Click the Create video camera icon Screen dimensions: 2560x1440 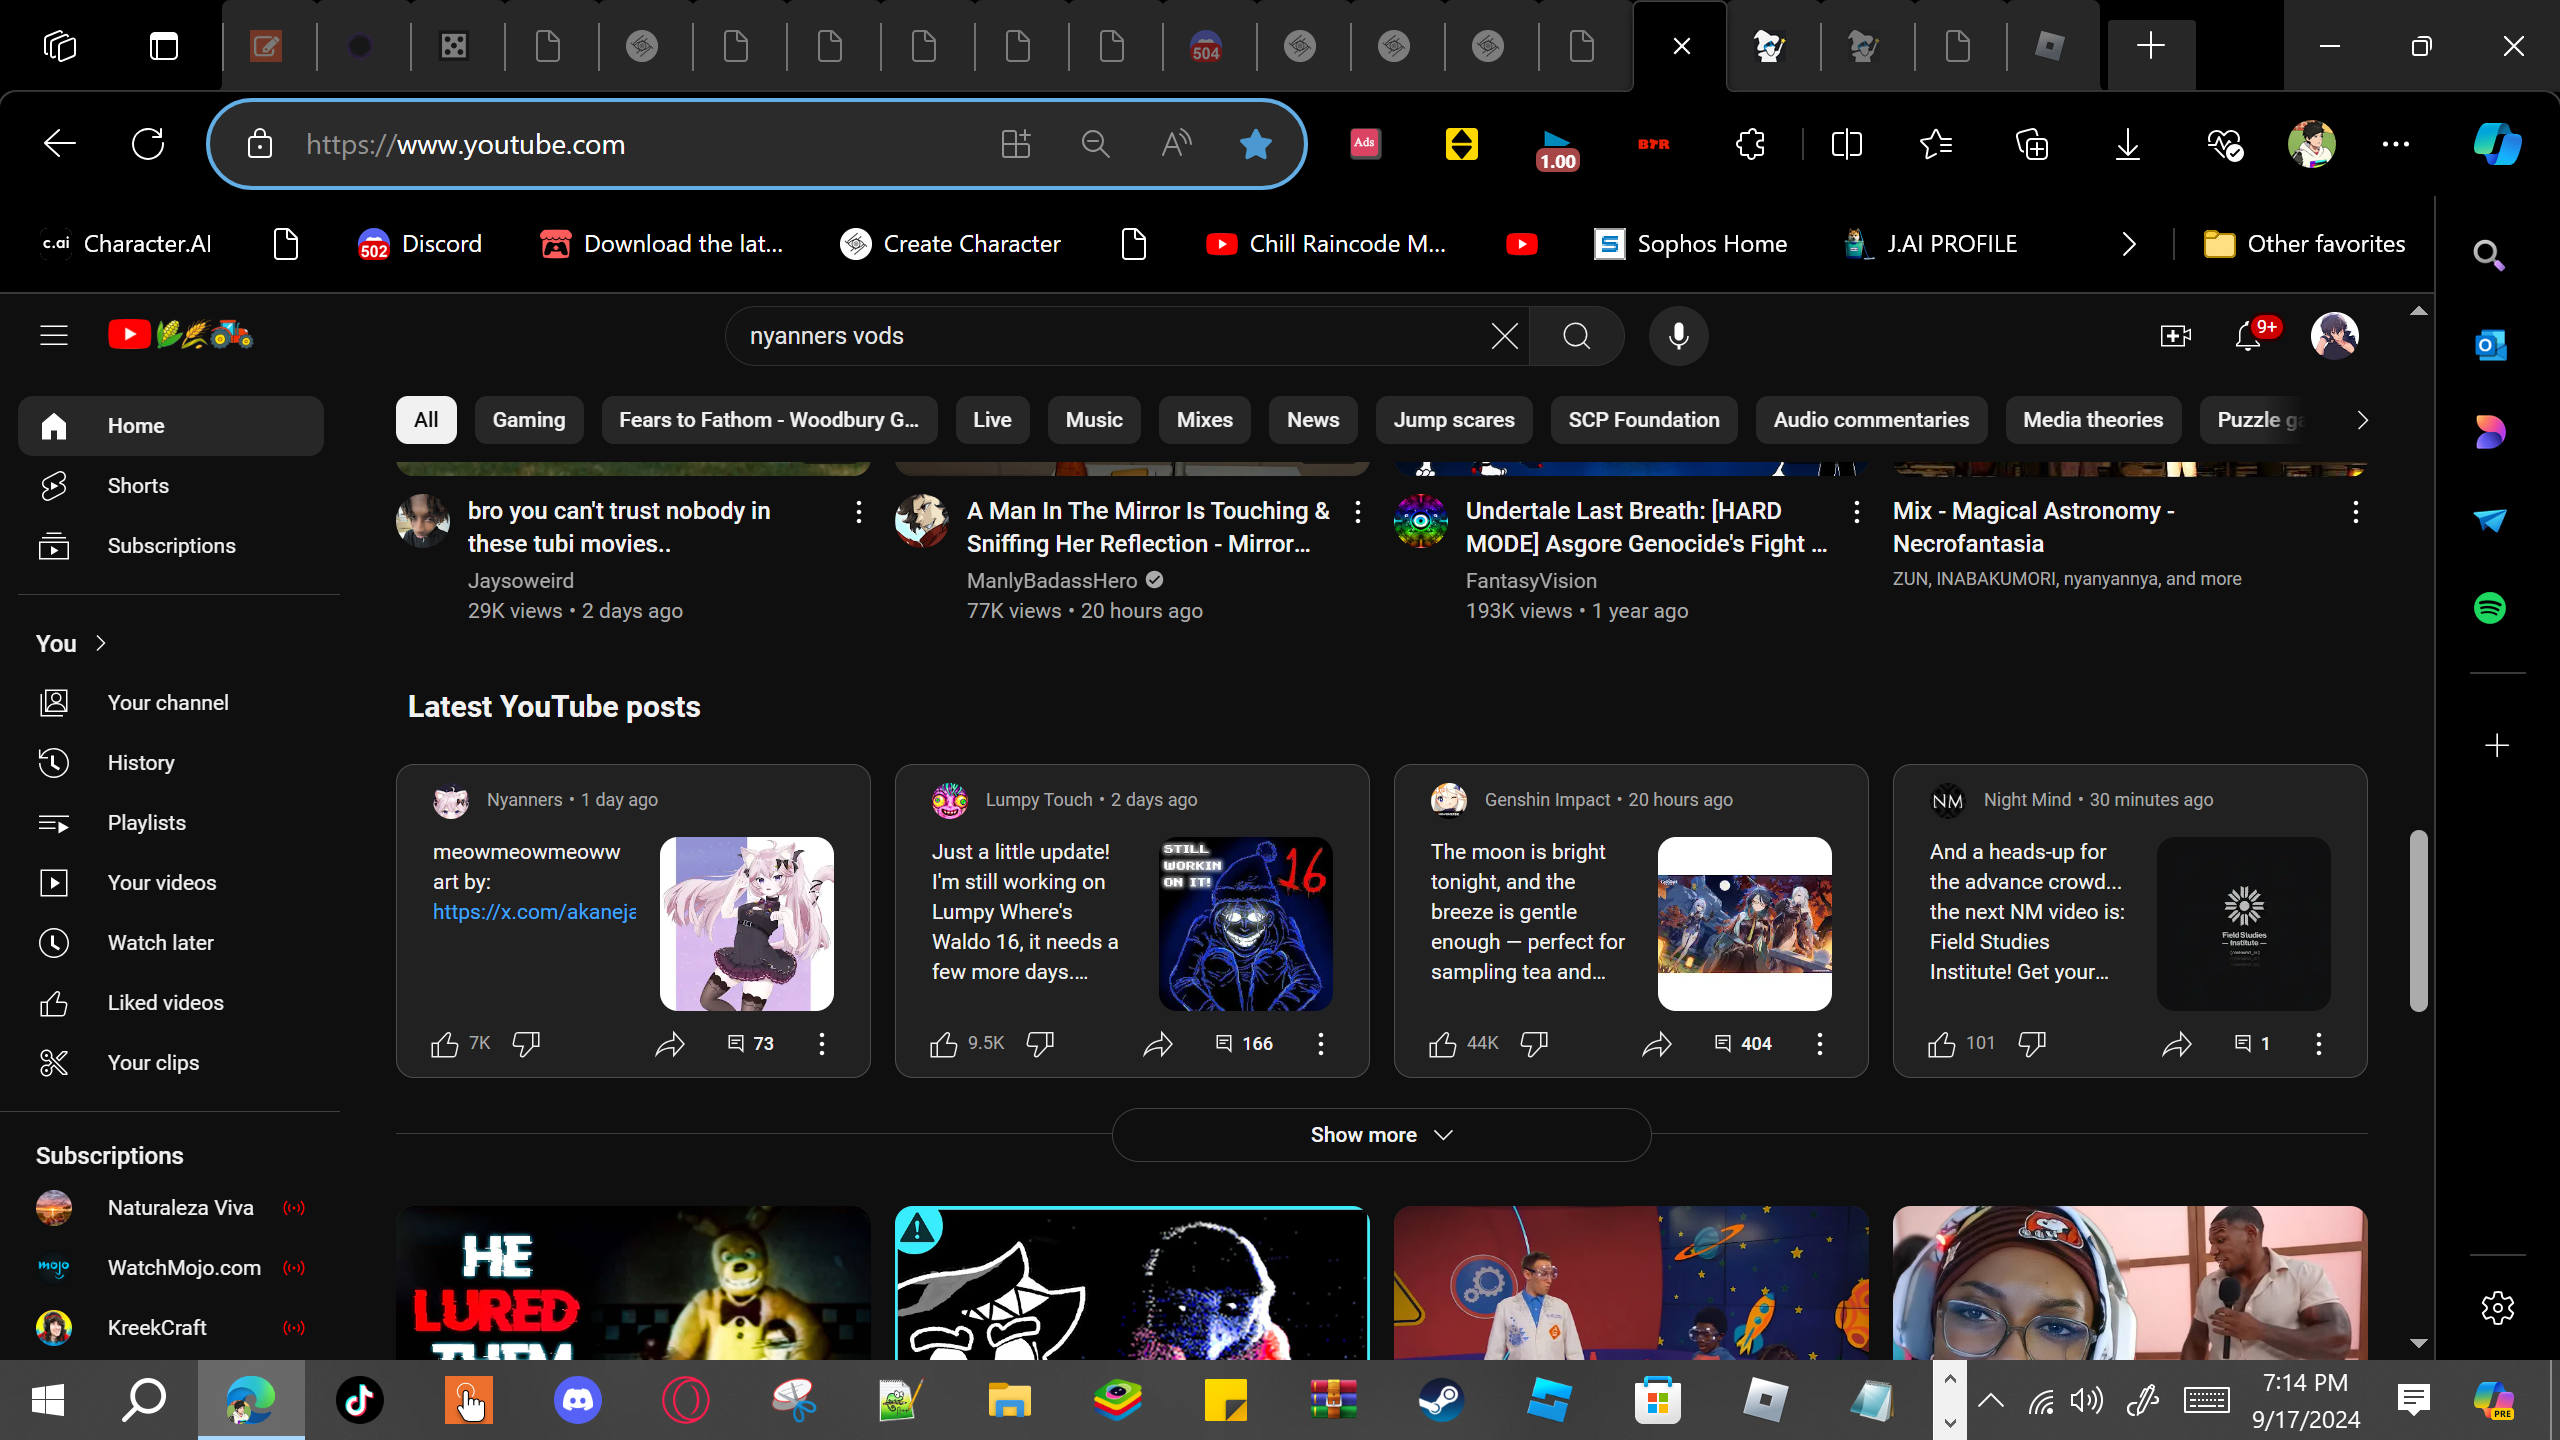2175,336
